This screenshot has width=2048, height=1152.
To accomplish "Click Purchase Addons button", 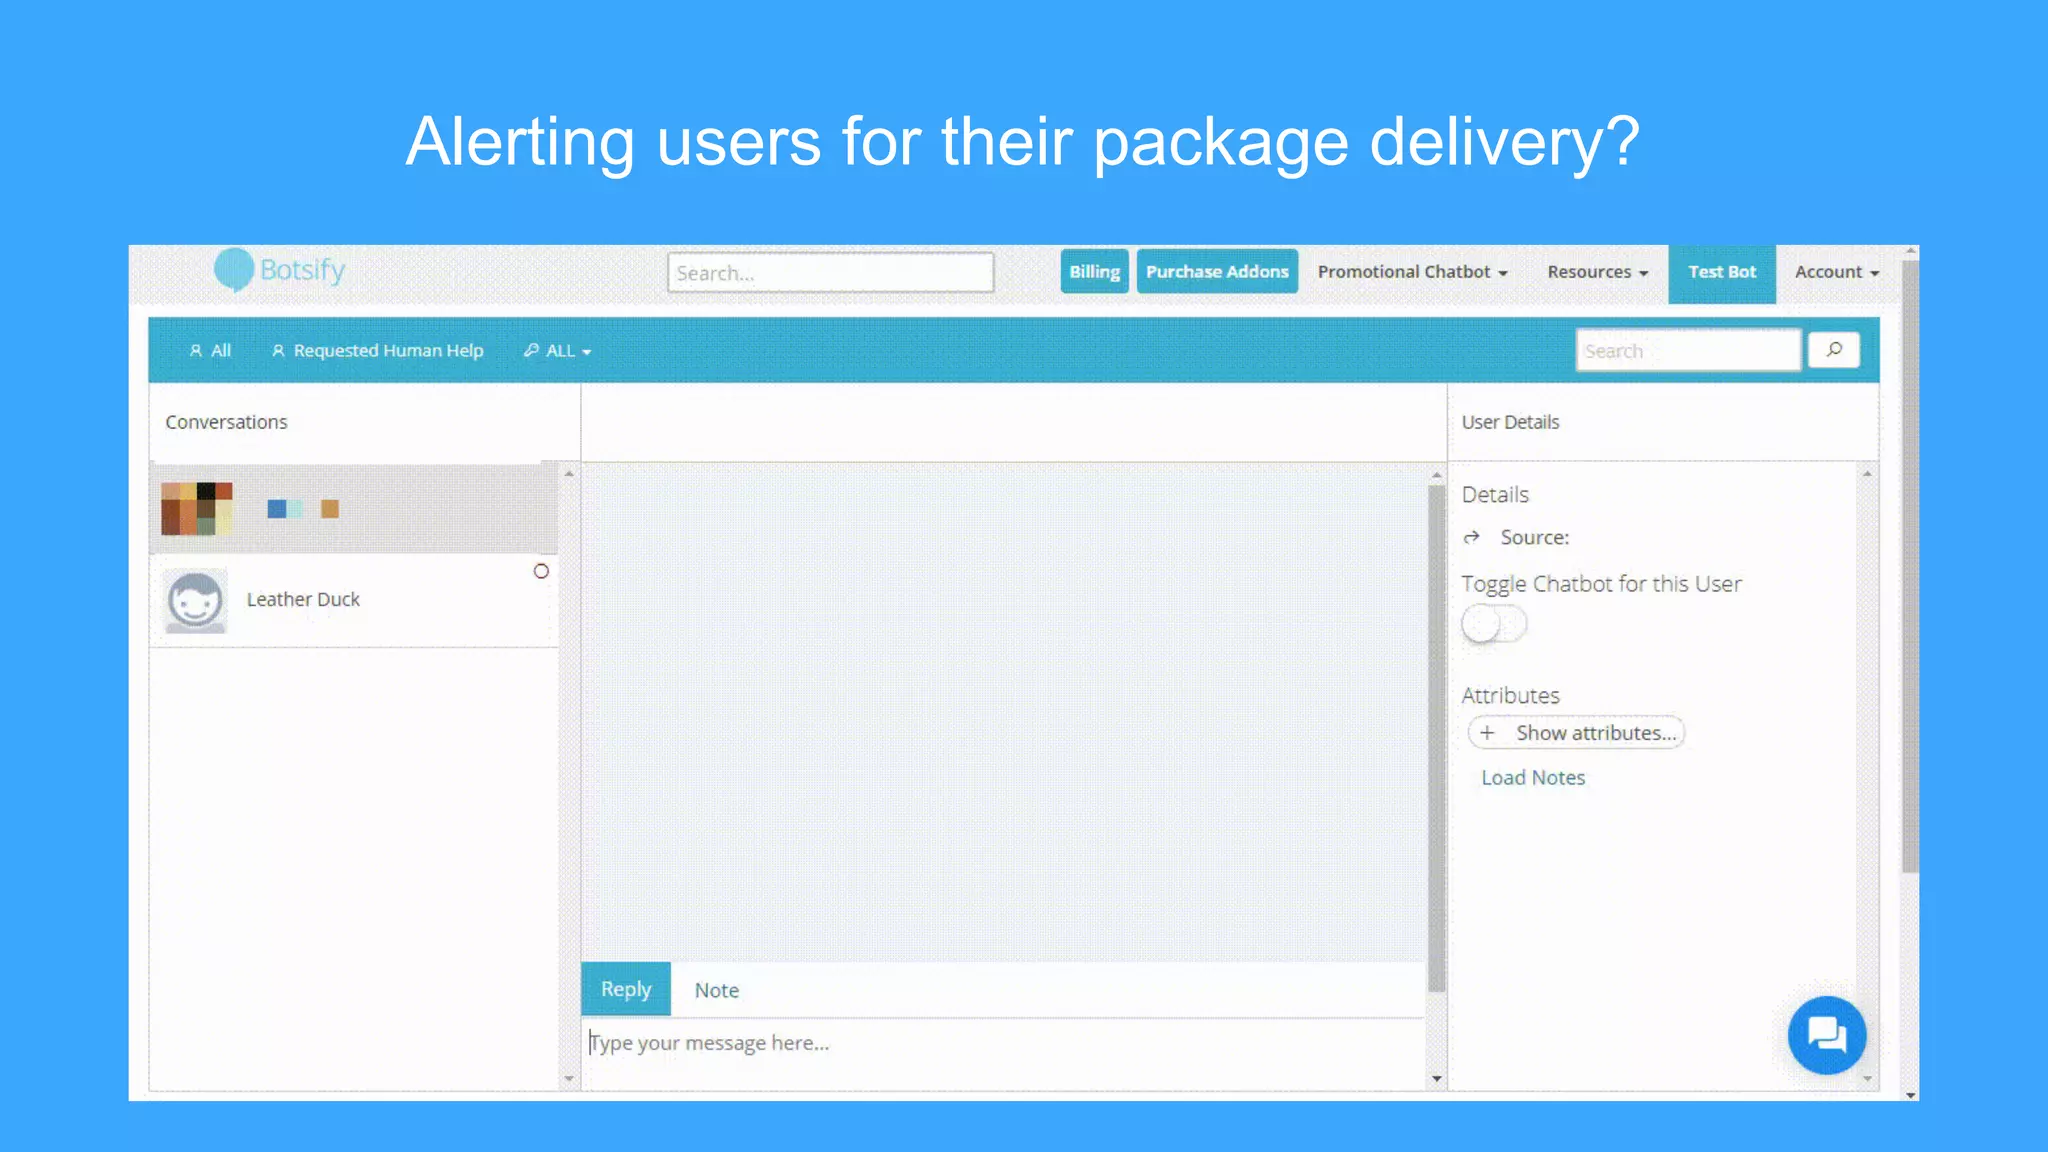I will click(1217, 271).
